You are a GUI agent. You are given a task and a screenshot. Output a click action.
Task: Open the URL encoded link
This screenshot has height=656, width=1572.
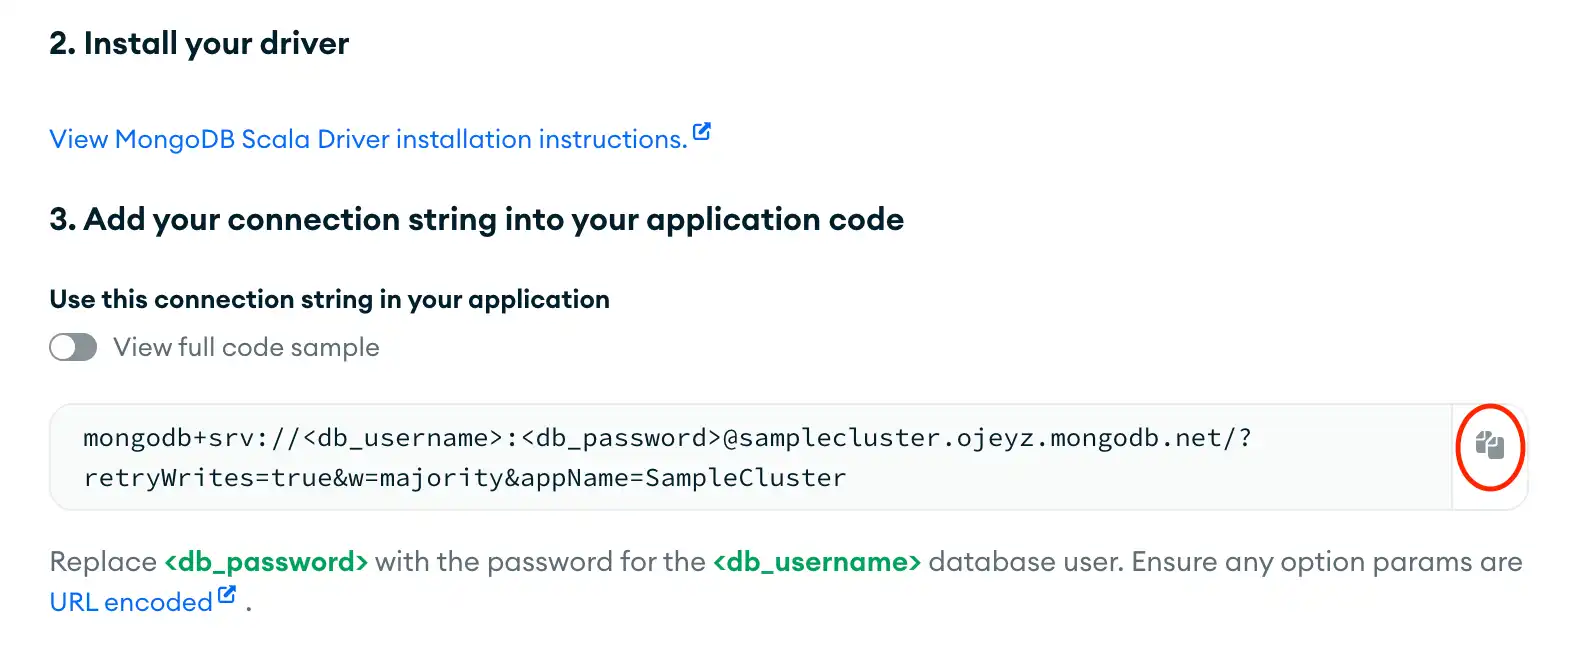tap(130, 602)
